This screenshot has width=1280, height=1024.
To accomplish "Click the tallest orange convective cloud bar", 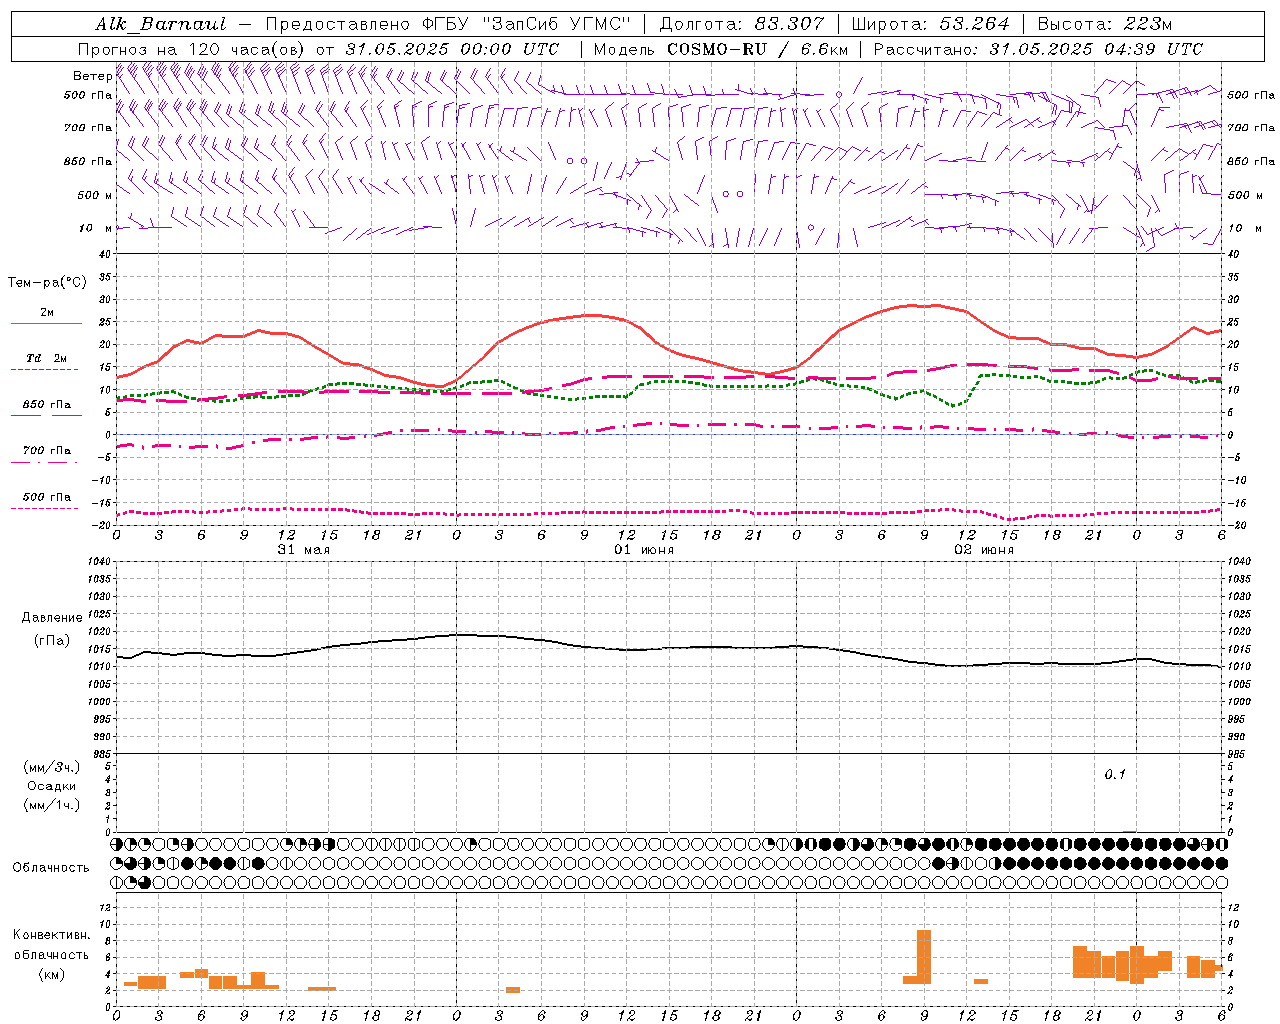I will (x=924, y=957).
